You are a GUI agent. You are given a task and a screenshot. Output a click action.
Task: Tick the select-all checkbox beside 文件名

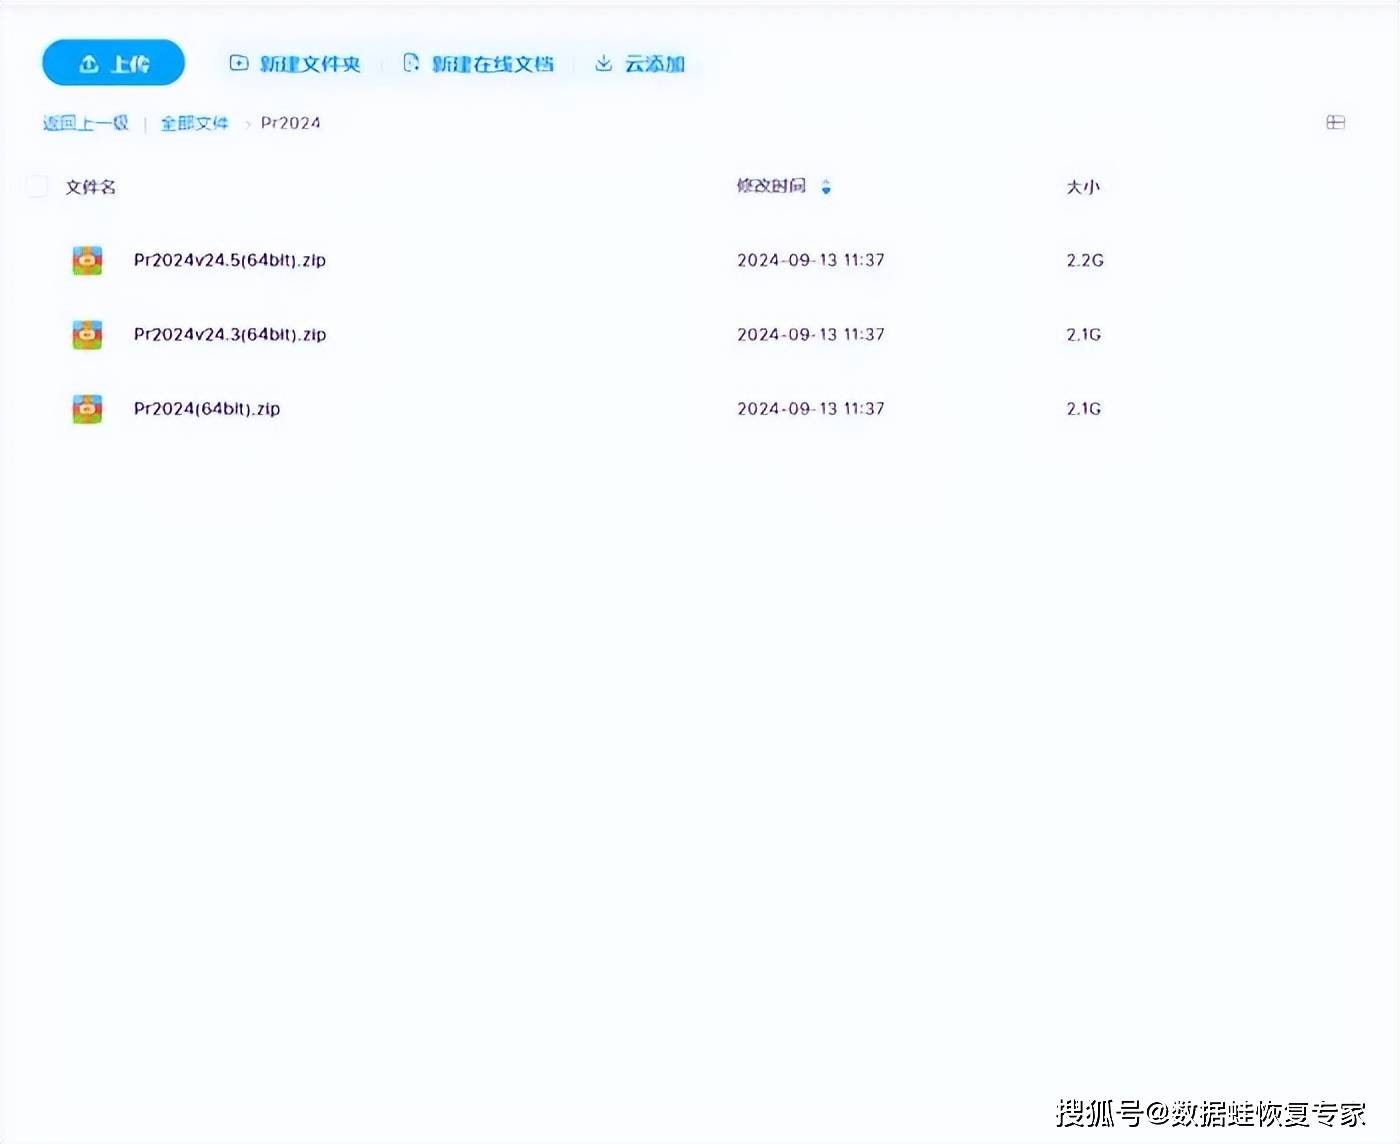point(37,186)
